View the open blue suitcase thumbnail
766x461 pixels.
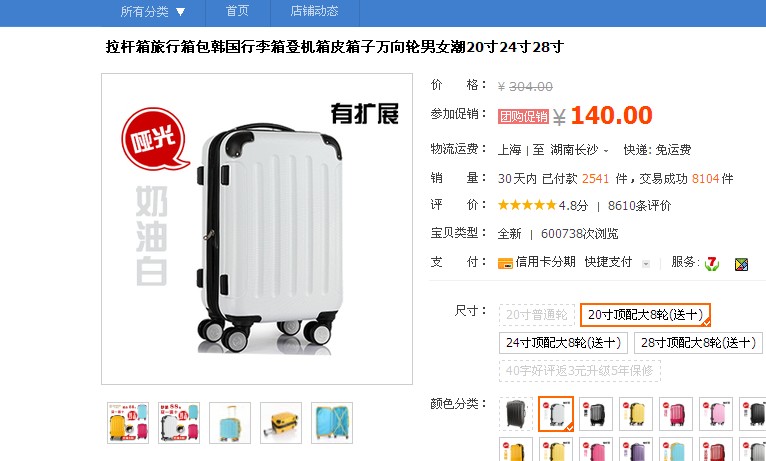pos(332,423)
